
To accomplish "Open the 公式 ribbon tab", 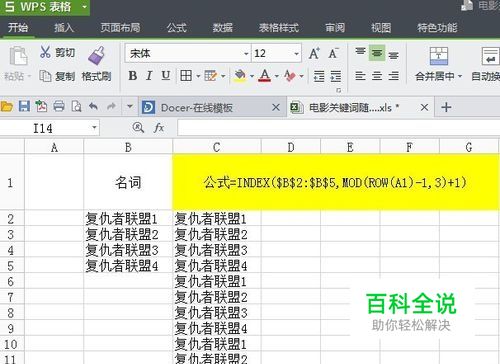I will pyautogui.click(x=177, y=28).
